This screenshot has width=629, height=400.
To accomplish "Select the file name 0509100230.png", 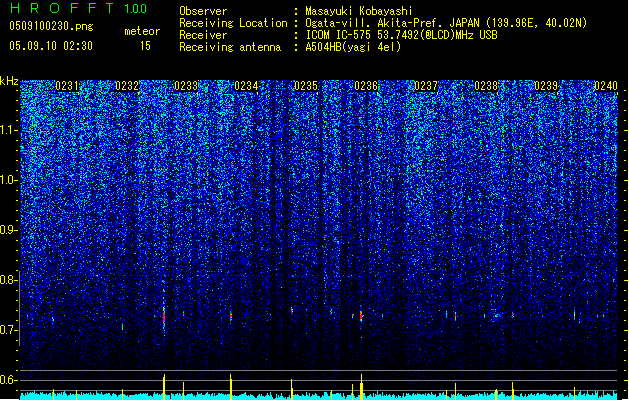I will point(51,26).
